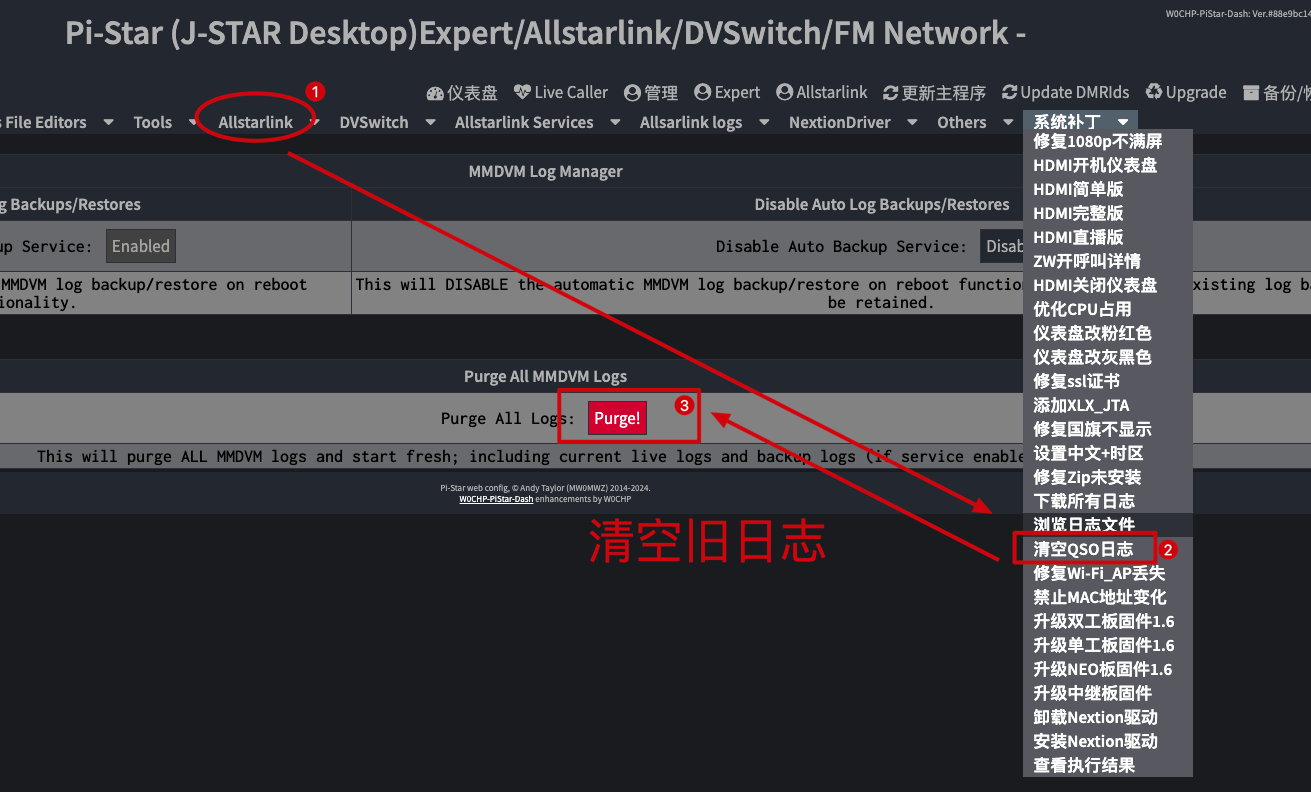Select 查看执行结果 menu entry
Image resolution: width=1311 pixels, height=792 pixels.
tap(1084, 765)
